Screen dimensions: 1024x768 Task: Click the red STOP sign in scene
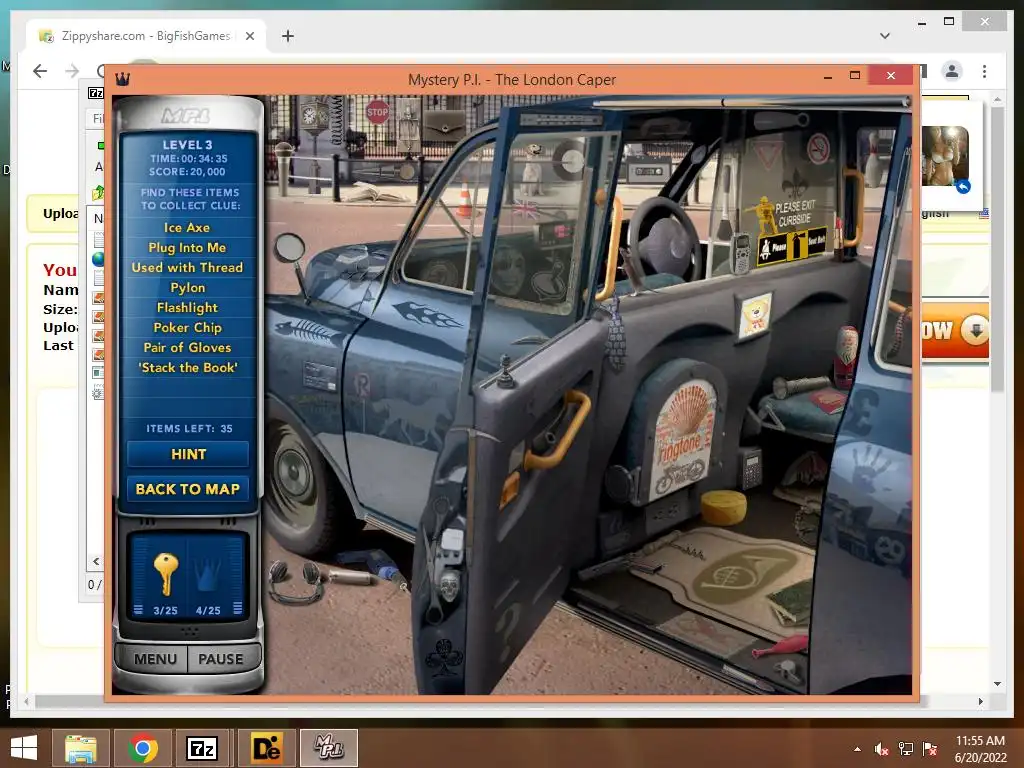pos(377,112)
